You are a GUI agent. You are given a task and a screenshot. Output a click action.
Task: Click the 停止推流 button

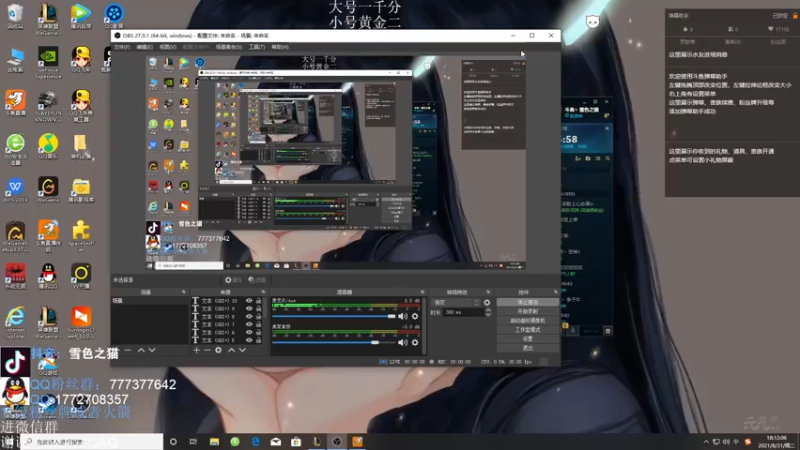(528, 303)
